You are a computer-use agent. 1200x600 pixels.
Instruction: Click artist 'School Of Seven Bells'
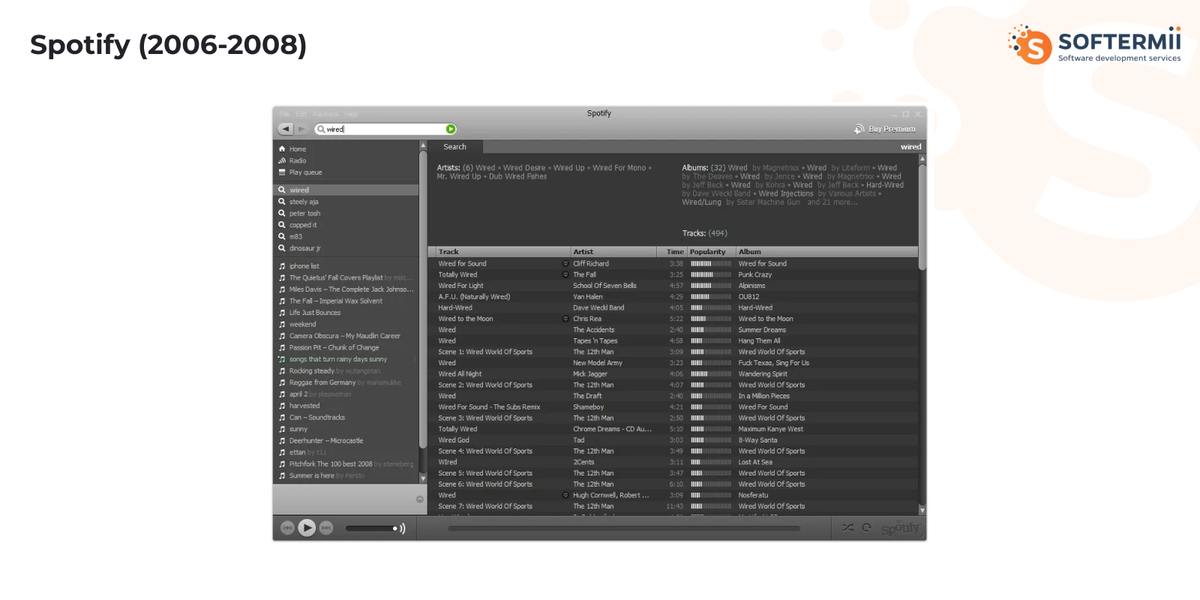(605, 286)
